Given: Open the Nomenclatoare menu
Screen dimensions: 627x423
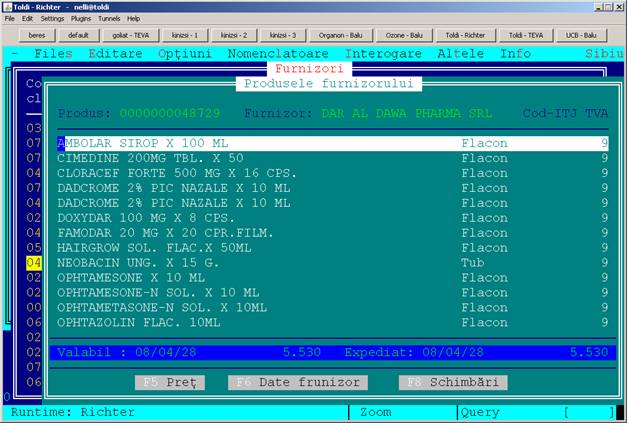Looking at the screenshot, I should 278,54.
